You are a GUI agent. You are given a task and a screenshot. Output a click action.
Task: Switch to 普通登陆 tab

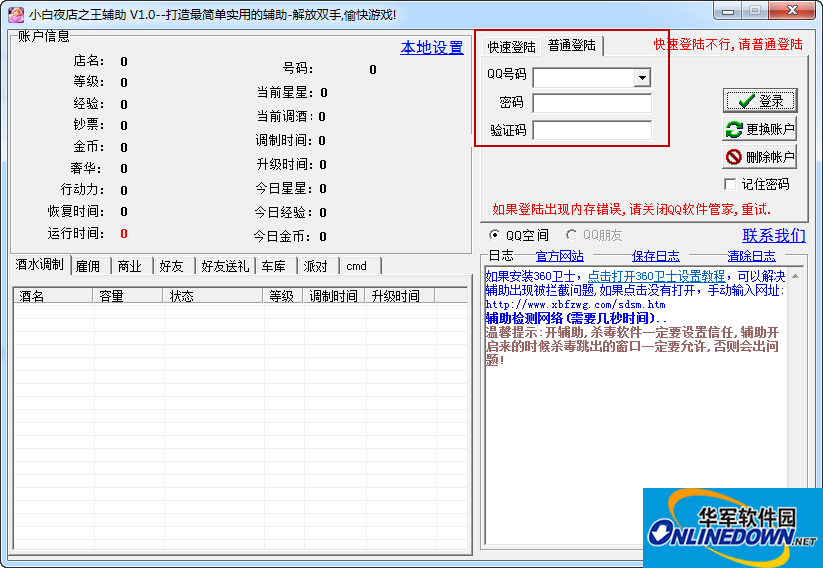pos(572,45)
